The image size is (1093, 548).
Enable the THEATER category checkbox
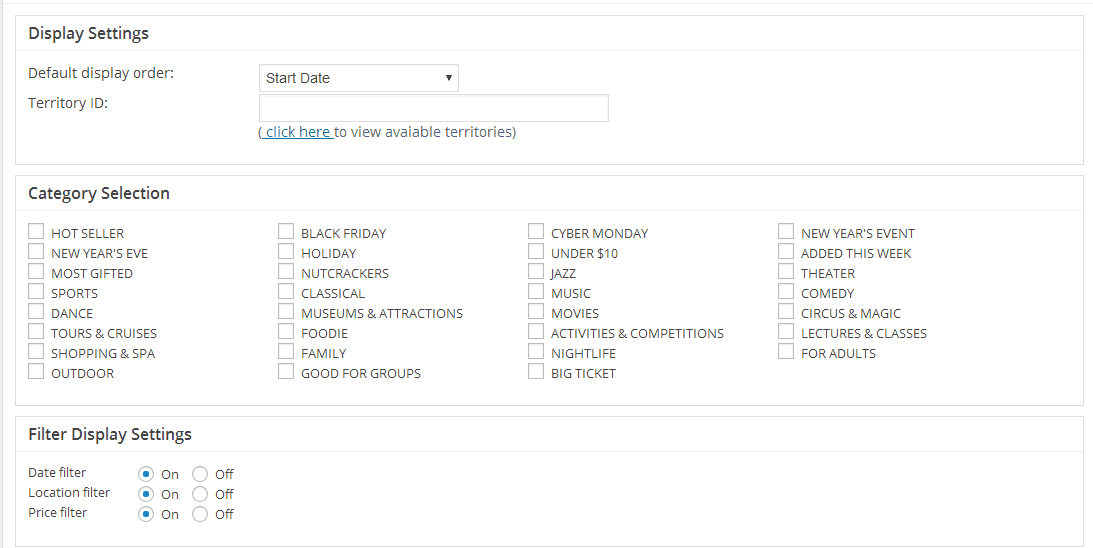click(786, 272)
